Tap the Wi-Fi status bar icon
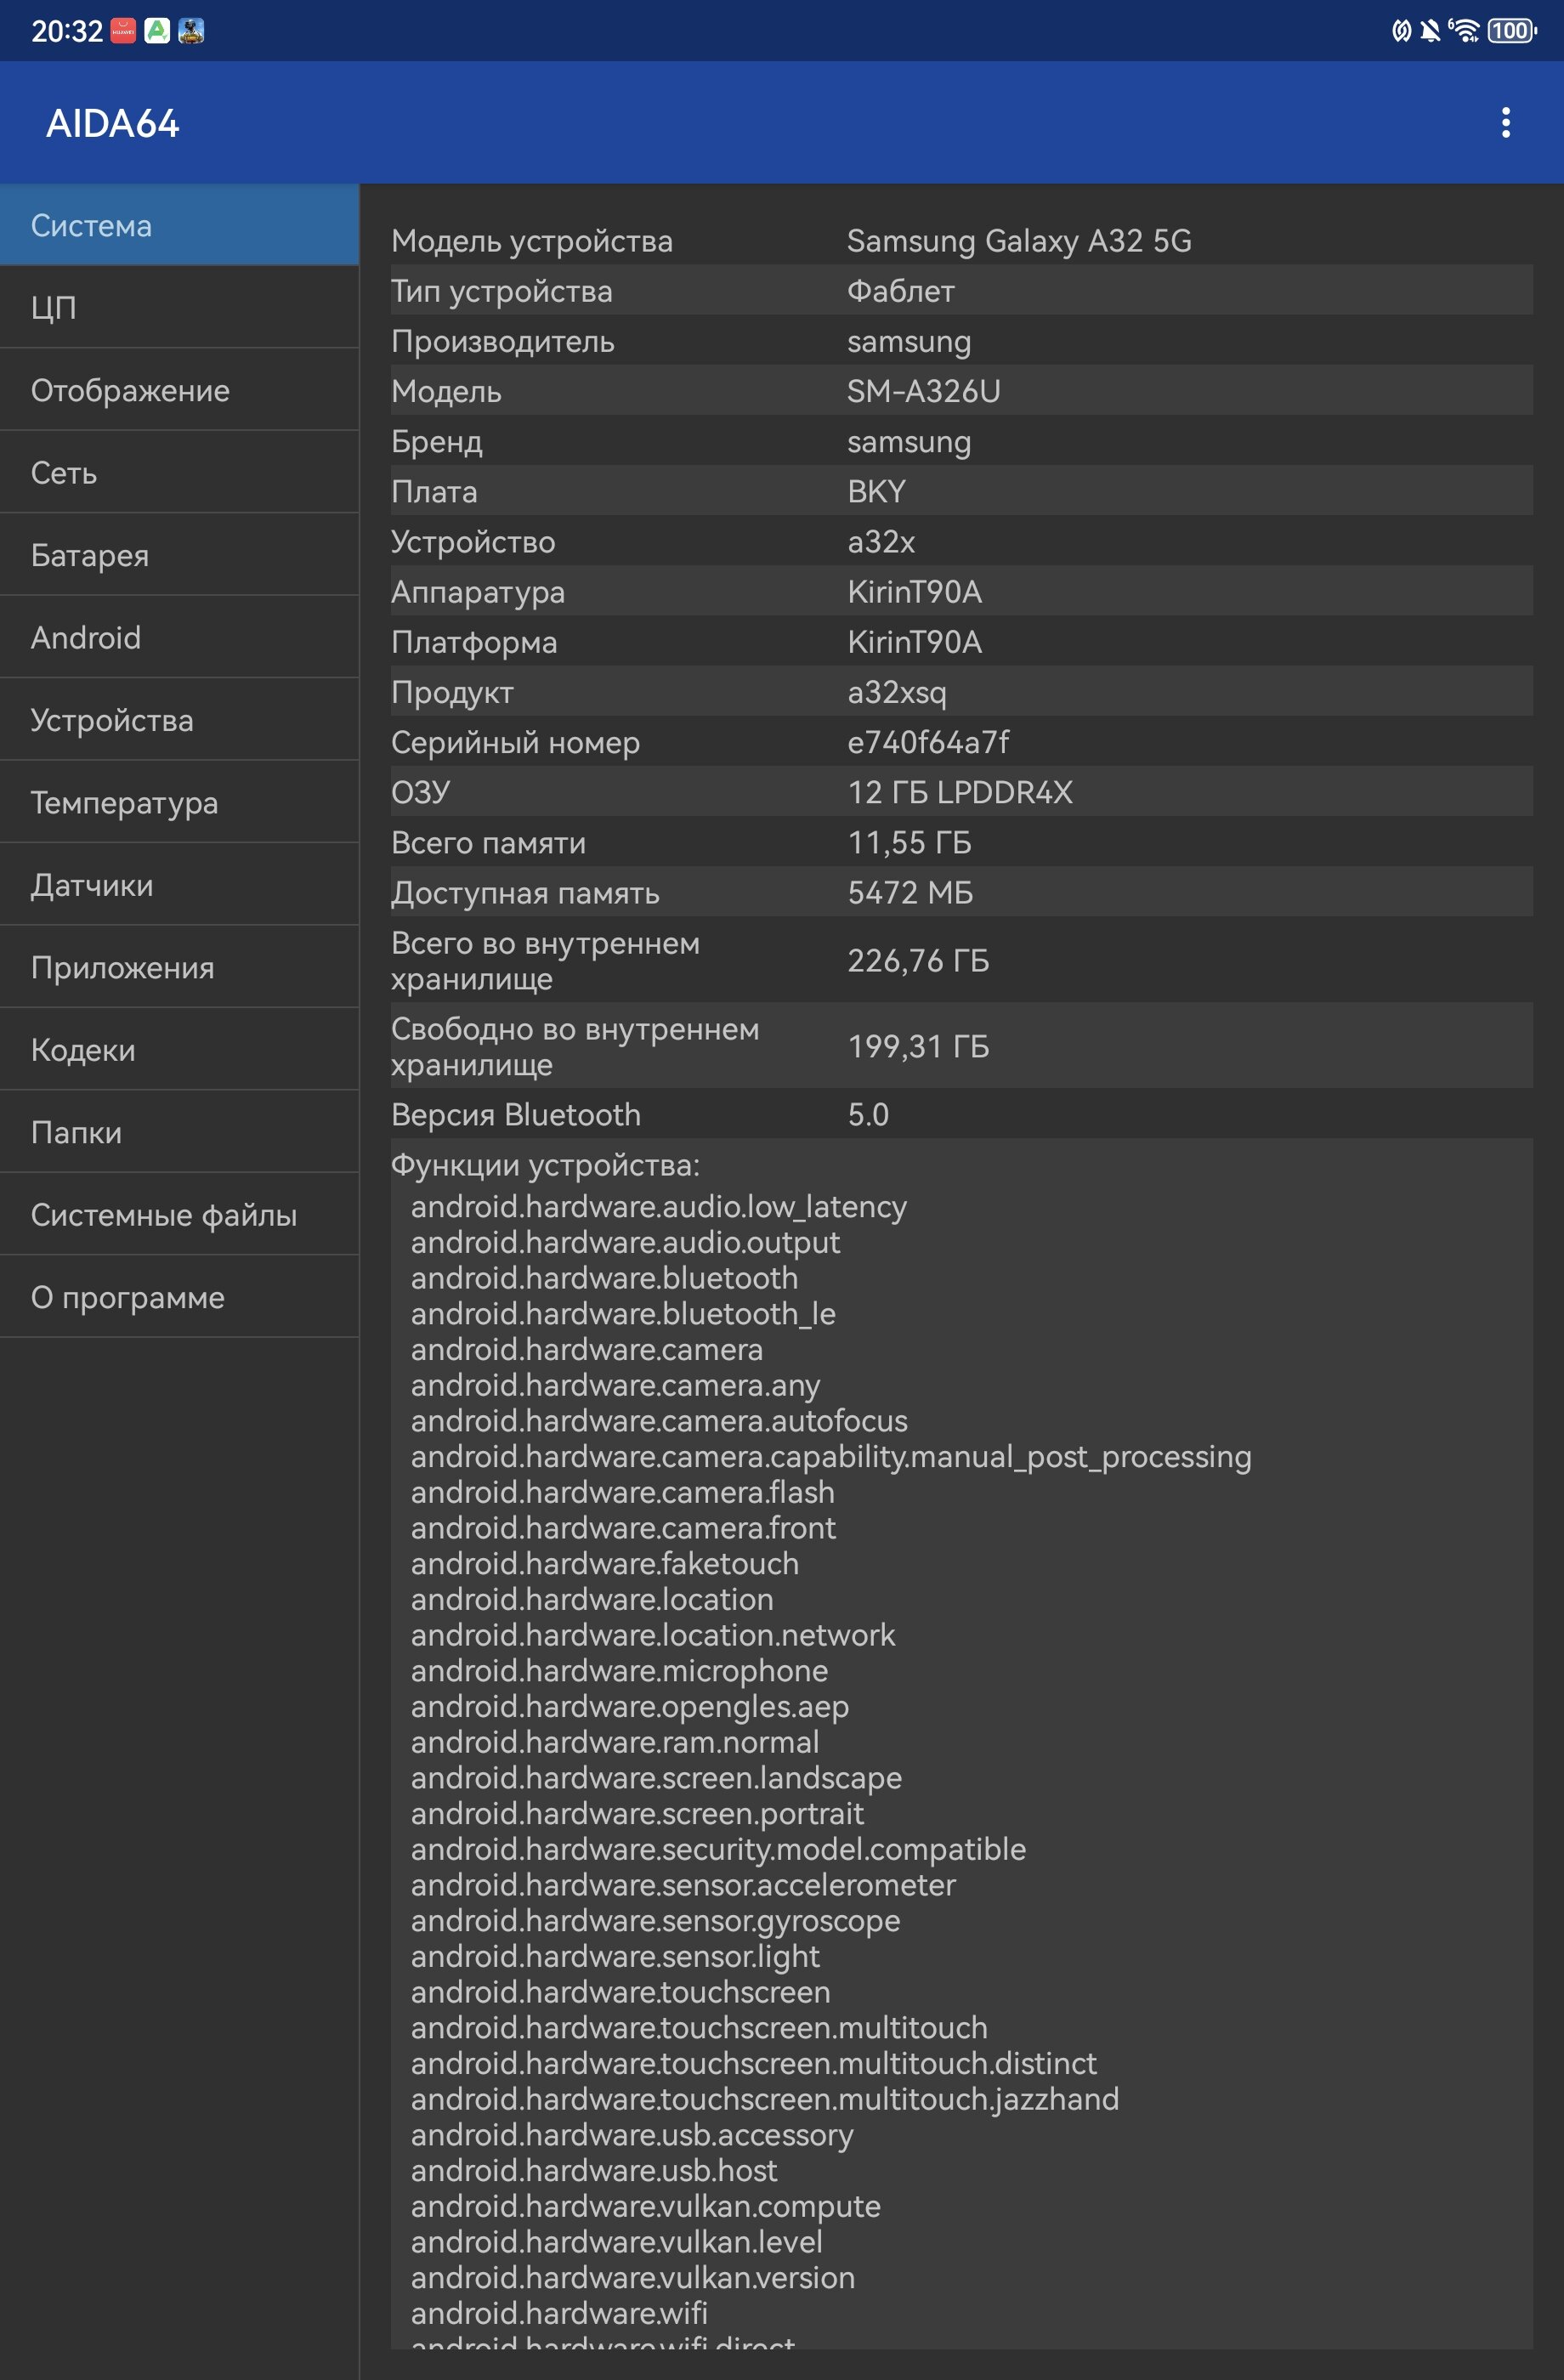 point(1464,31)
